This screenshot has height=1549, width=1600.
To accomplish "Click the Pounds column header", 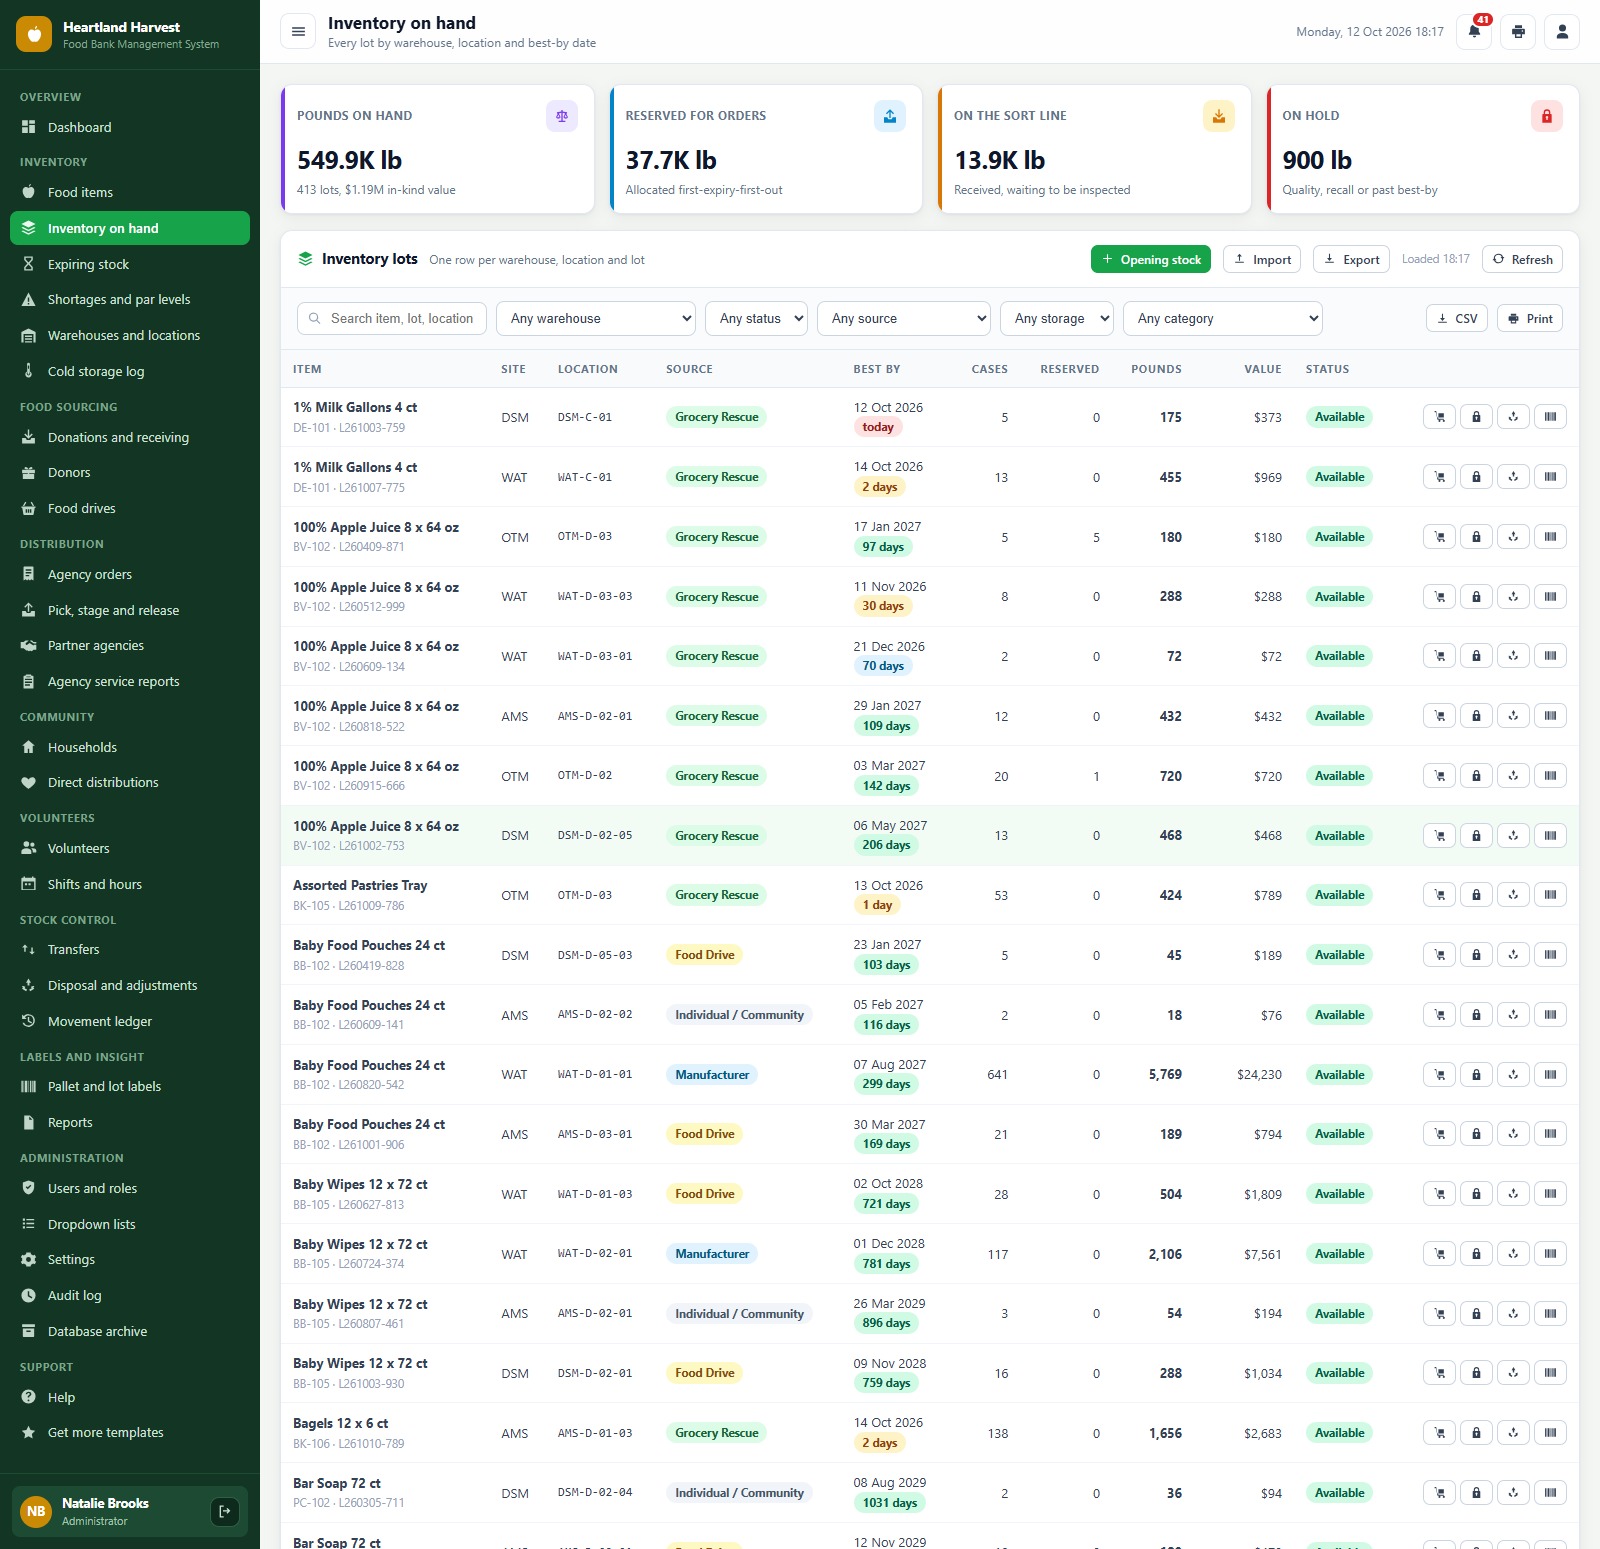I will [x=1156, y=369].
